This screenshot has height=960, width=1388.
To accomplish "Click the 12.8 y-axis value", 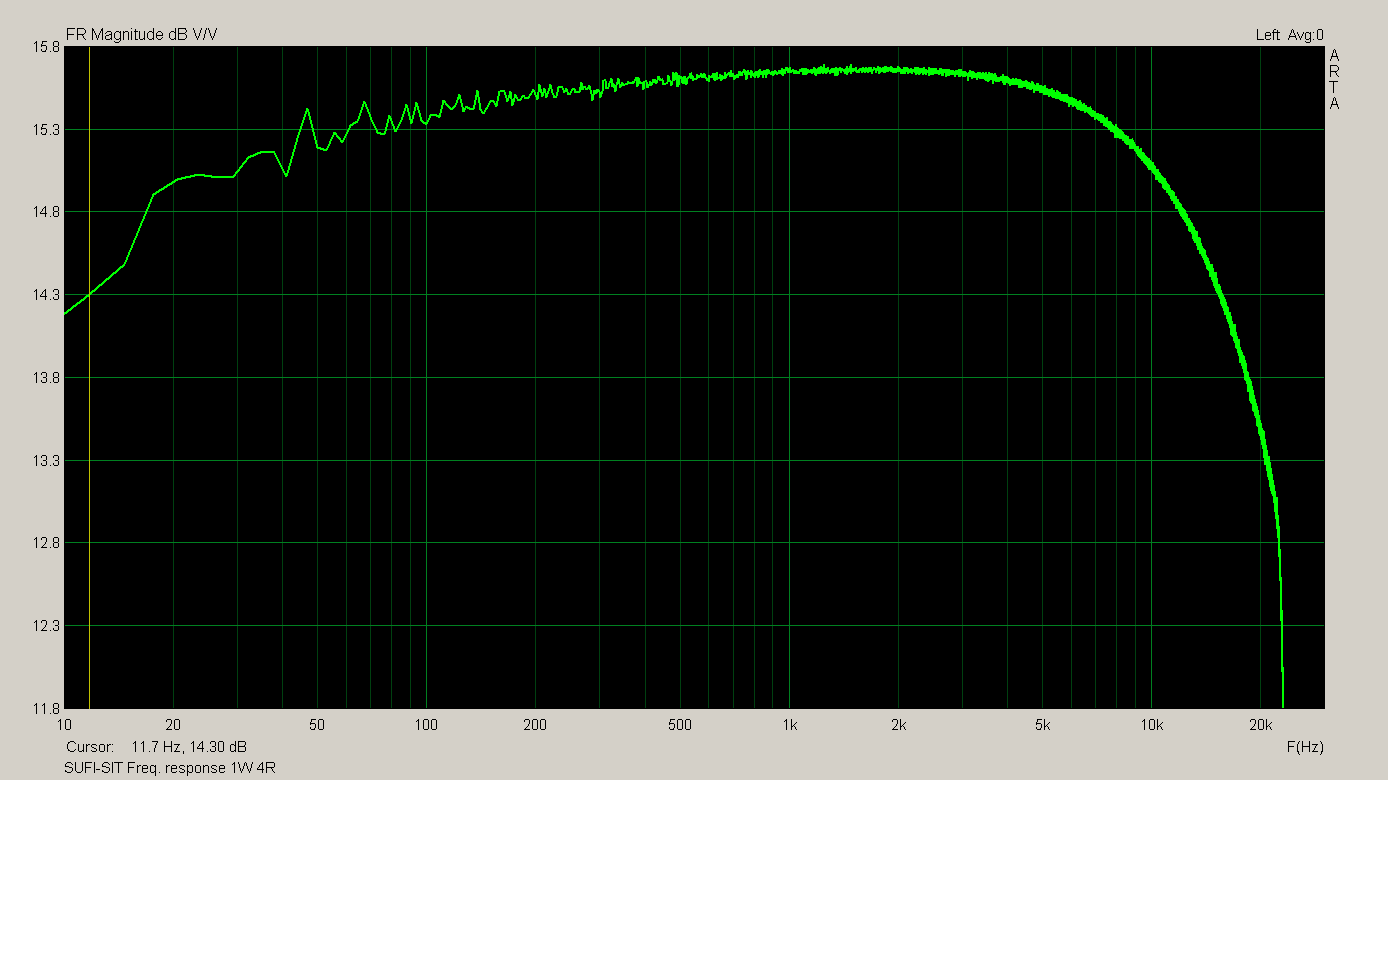I will [46, 543].
